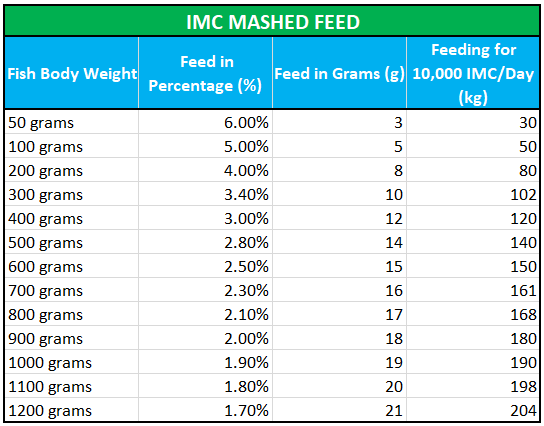
Task: Select the 1200 grams cell
Action: pos(72,410)
